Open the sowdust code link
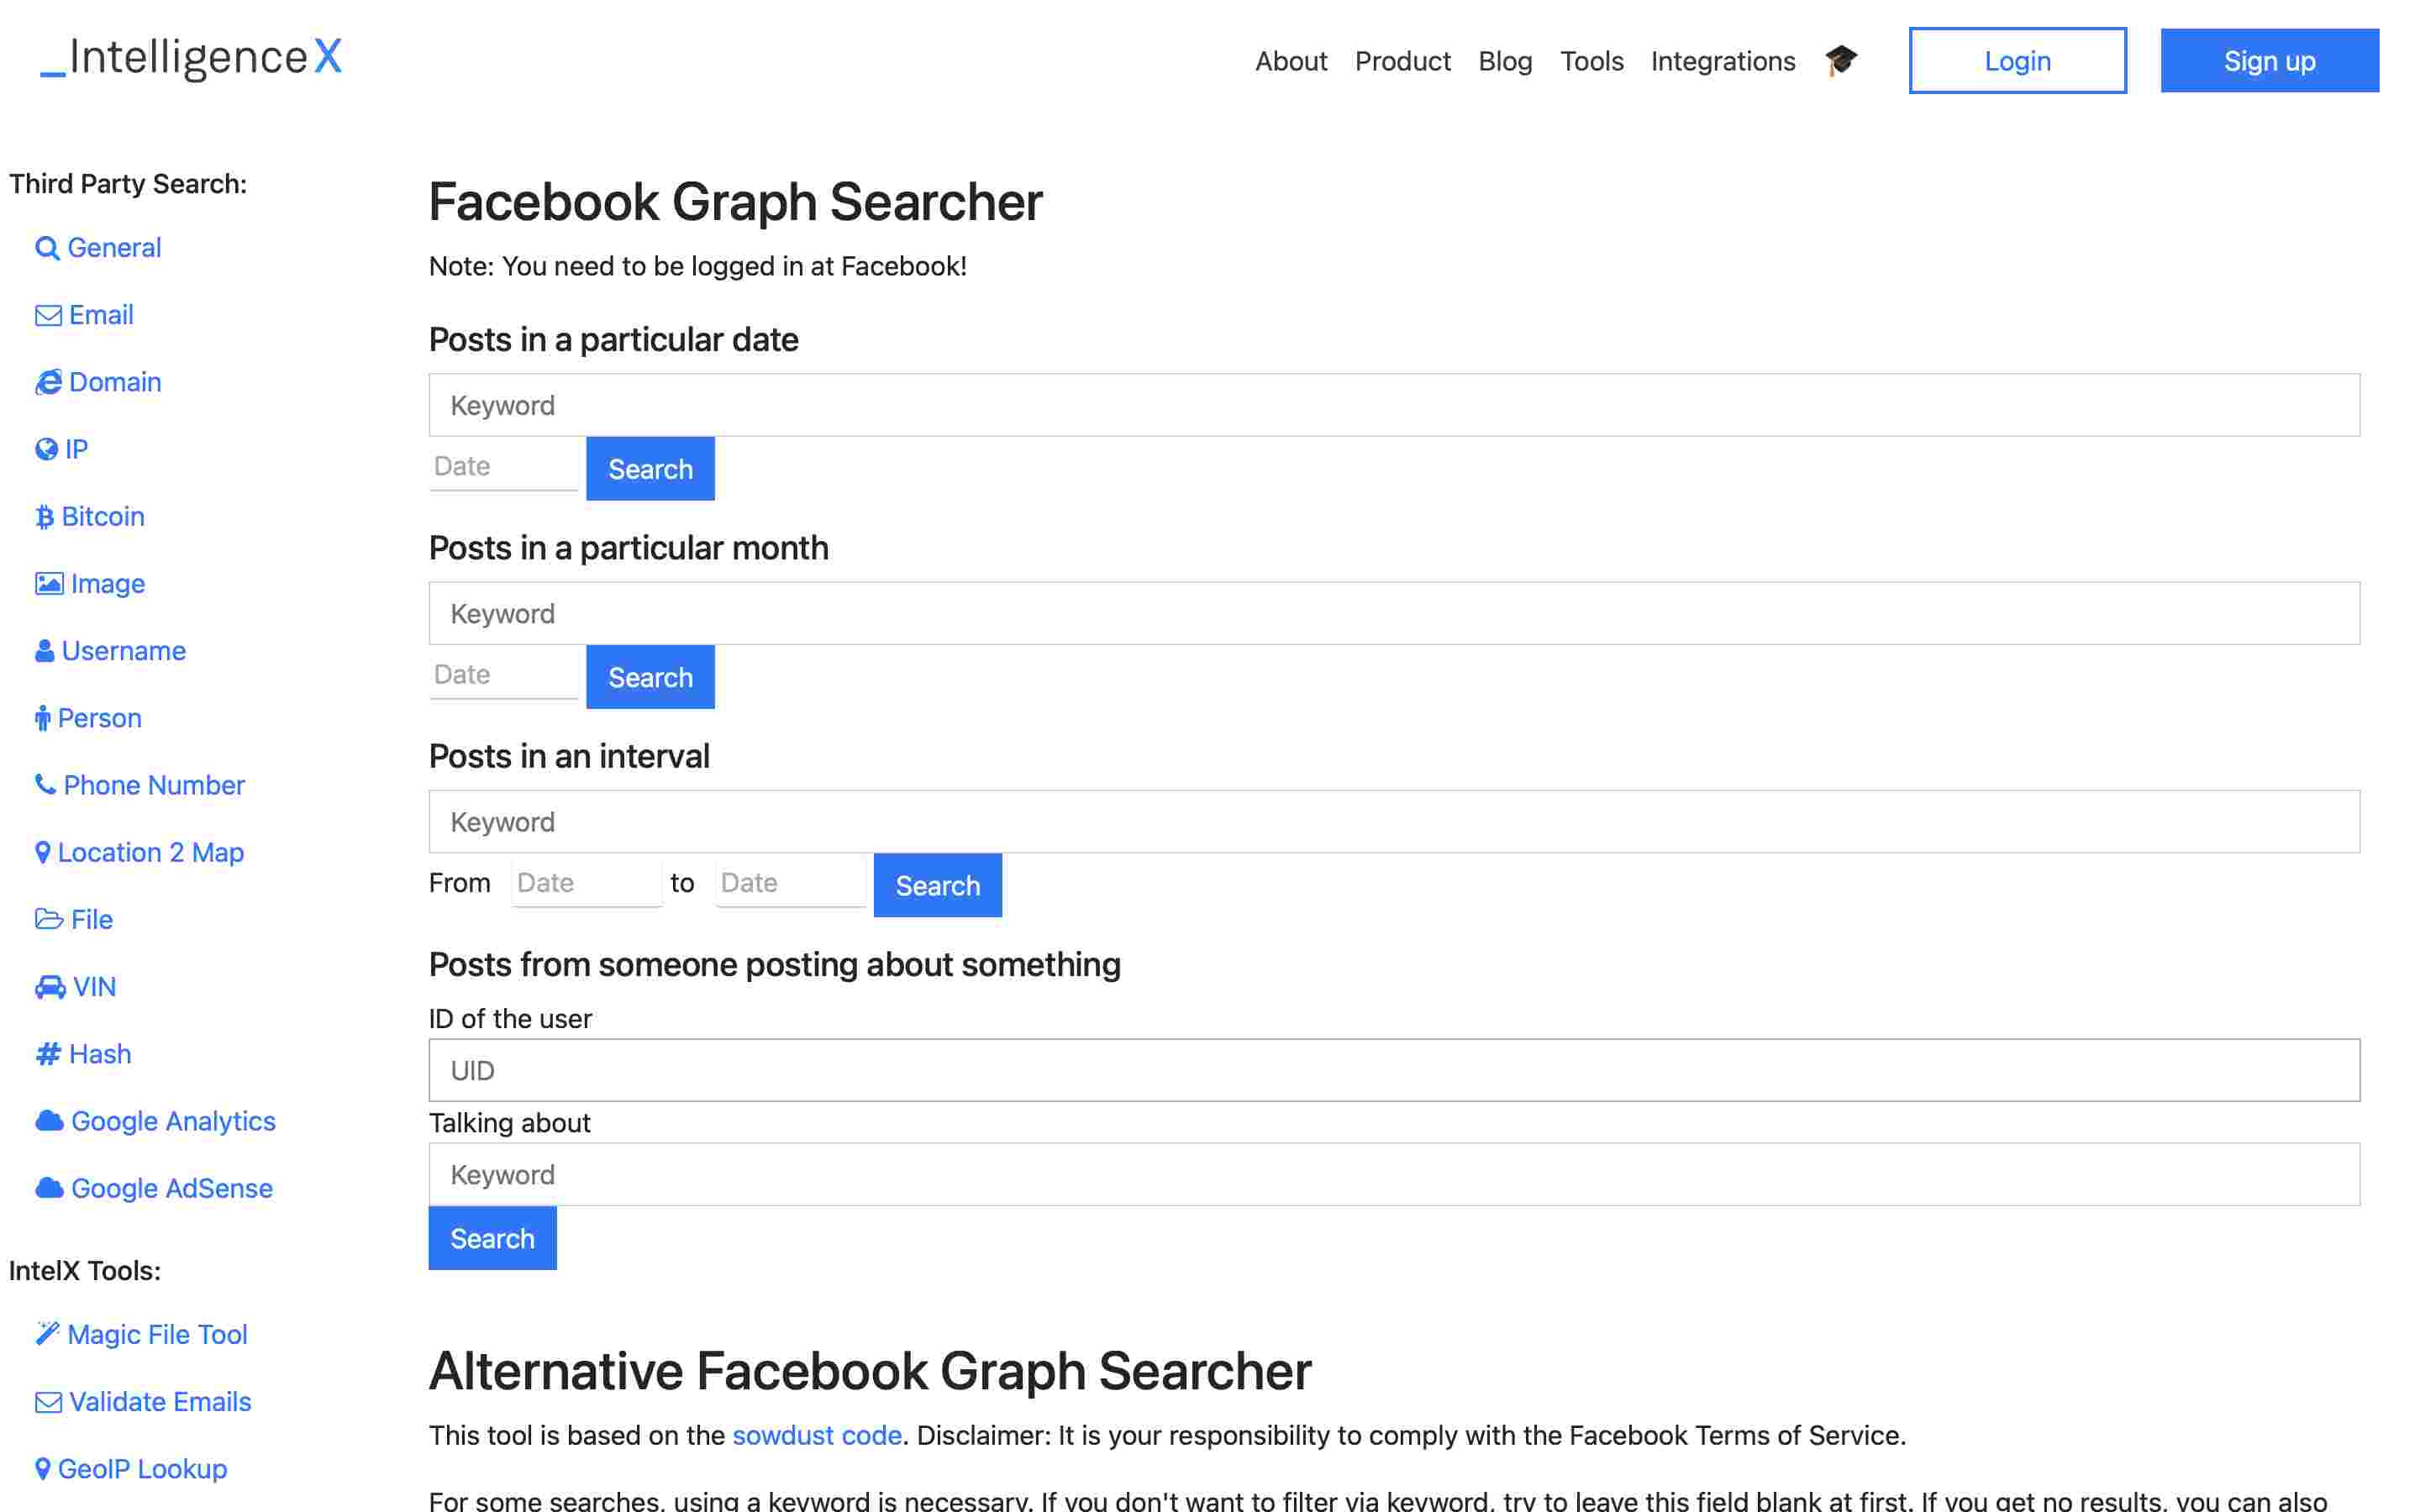Viewport: 2420px width, 1512px height. coord(816,1435)
